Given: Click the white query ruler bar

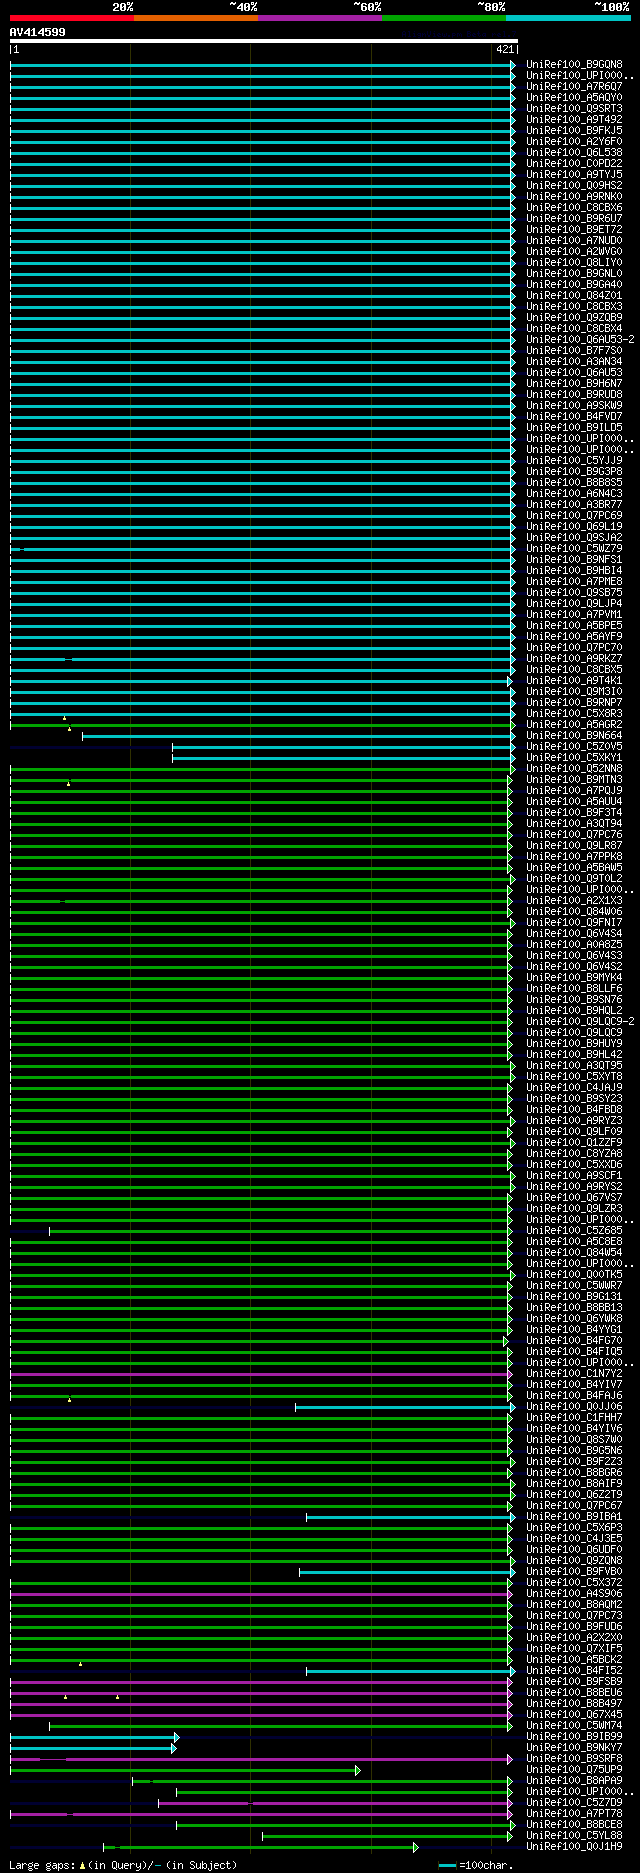Looking at the screenshot, I should coord(263,42).
